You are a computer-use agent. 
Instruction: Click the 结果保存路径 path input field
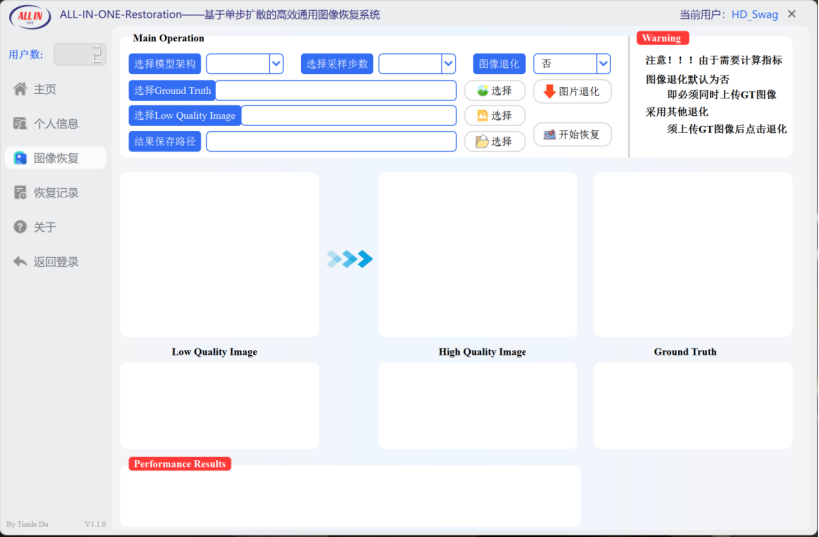330,142
